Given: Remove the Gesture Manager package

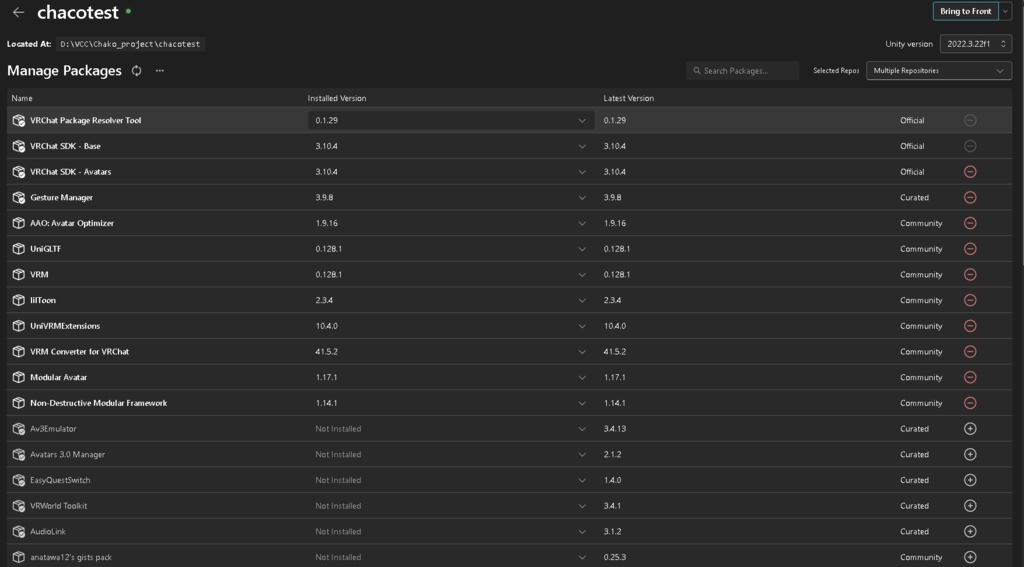Looking at the screenshot, I should [970, 197].
